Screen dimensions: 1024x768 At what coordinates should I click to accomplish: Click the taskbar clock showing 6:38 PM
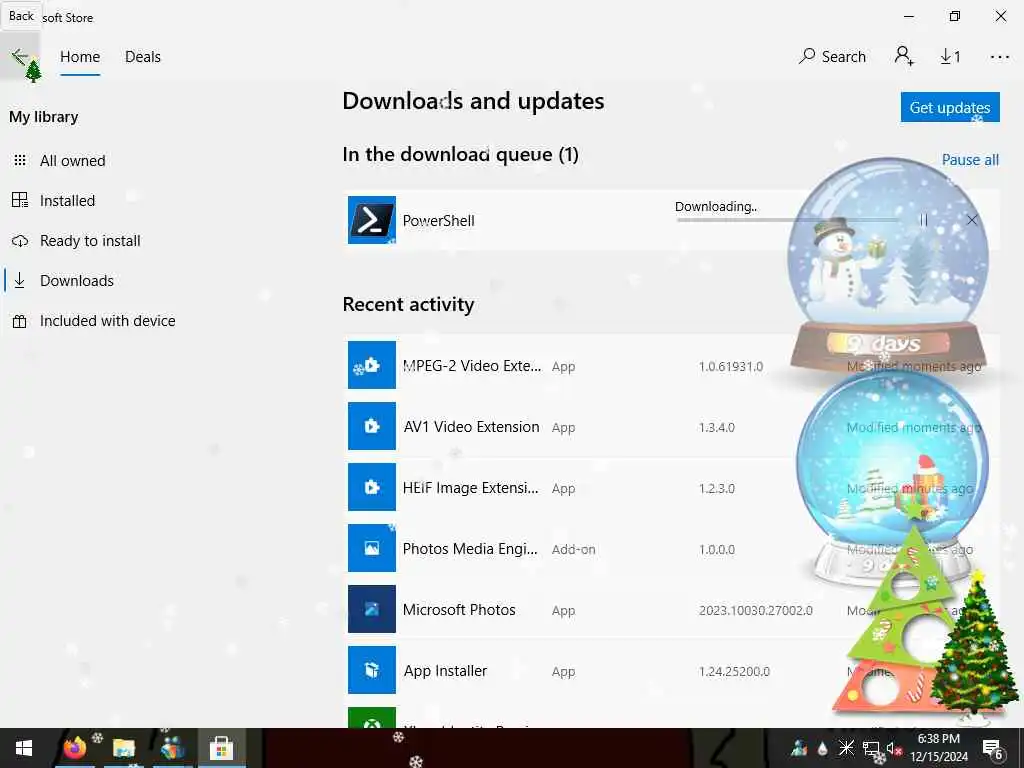coord(939,748)
